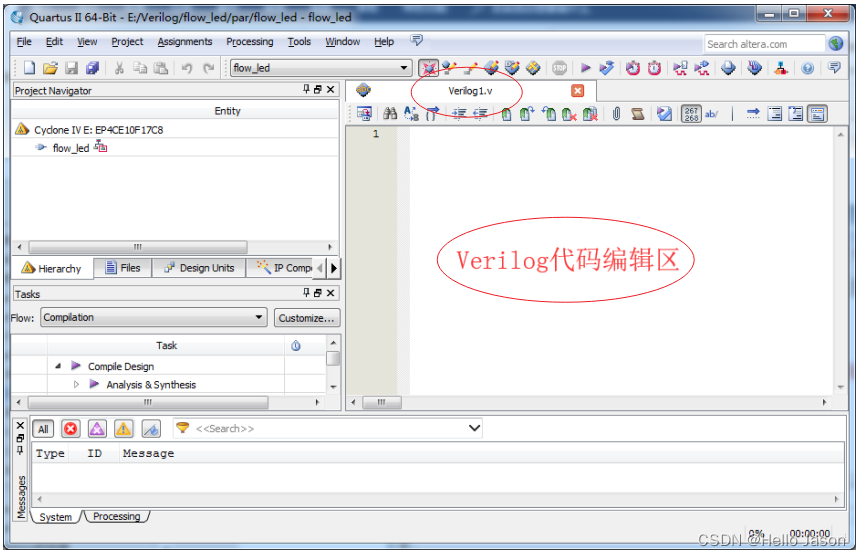Open the Tools menu
Viewport: 860px width, 556px height.
tap(299, 42)
